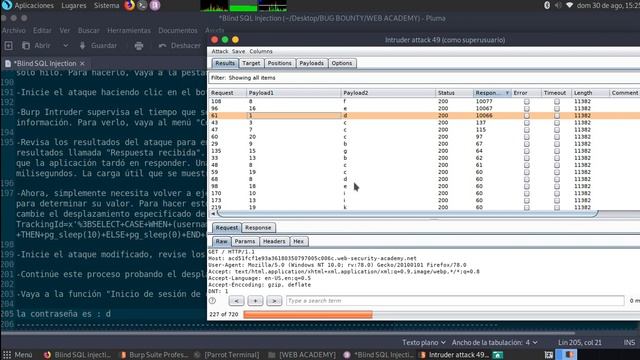
Task: Open Menú grid icon in bottom panel
Action: 7,355
